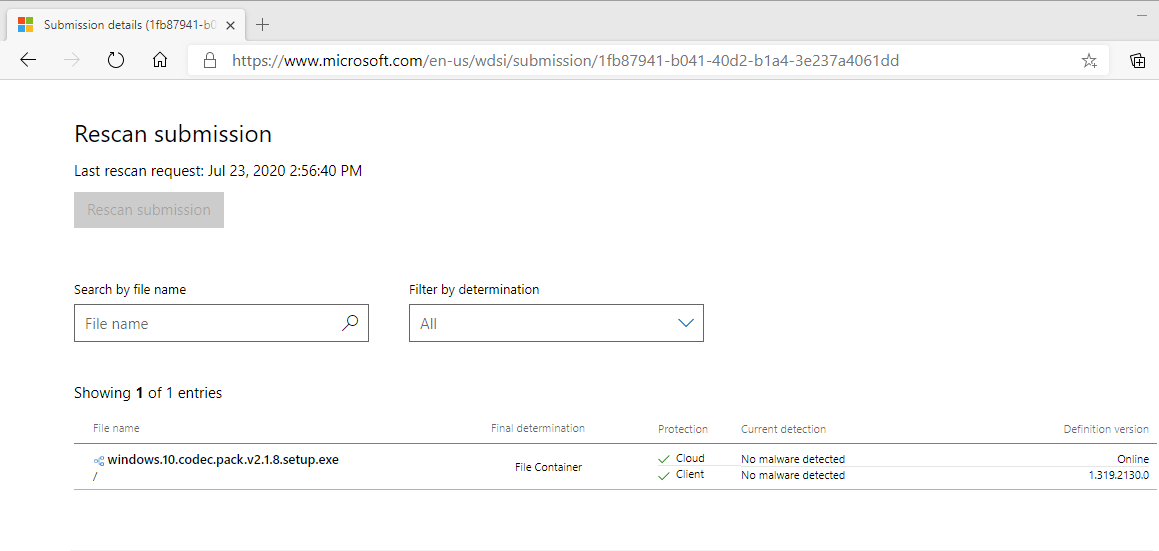Open windows.10.codec.pack.v2.1.8.setup.exe entry
This screenshot has height=551, width=1159.
point(223,459)
